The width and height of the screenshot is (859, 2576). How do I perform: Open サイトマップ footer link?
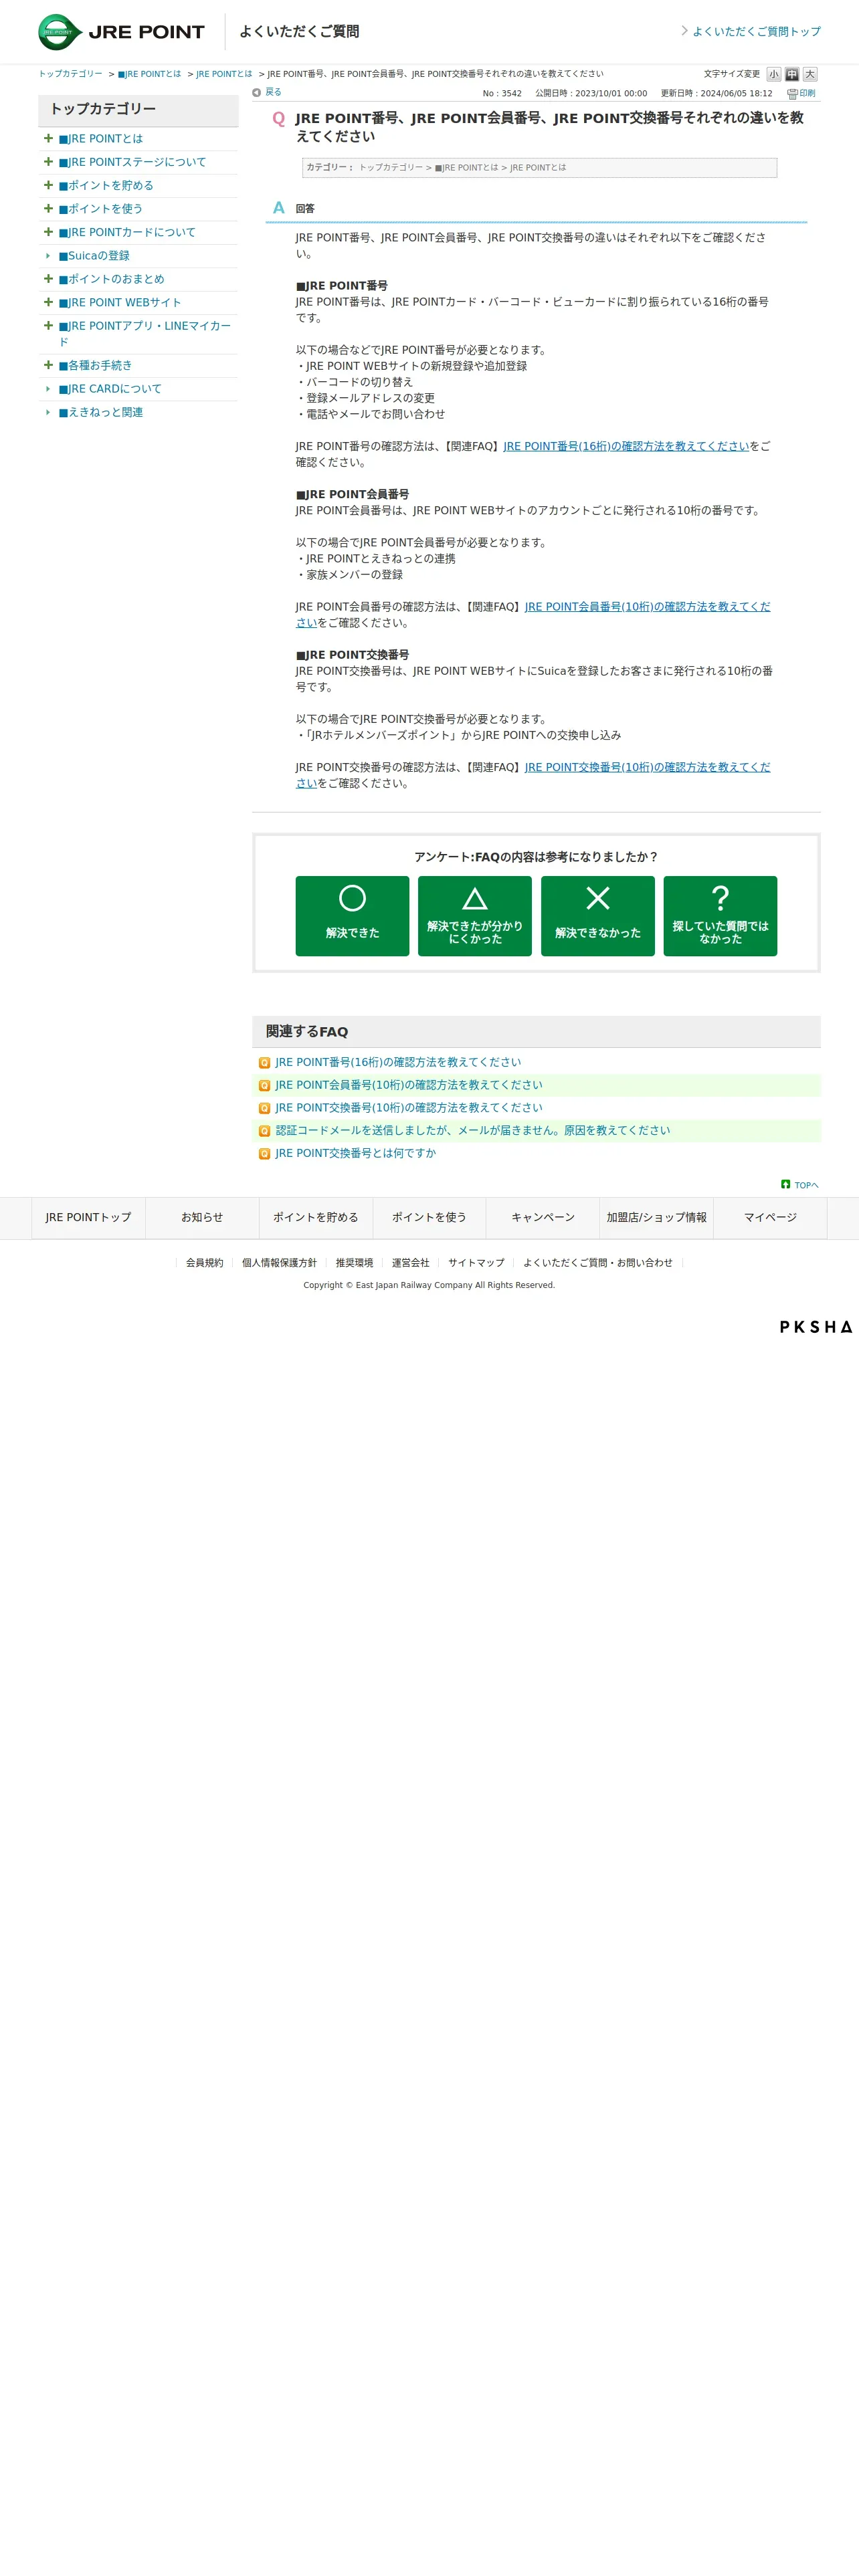point(476,1263)
